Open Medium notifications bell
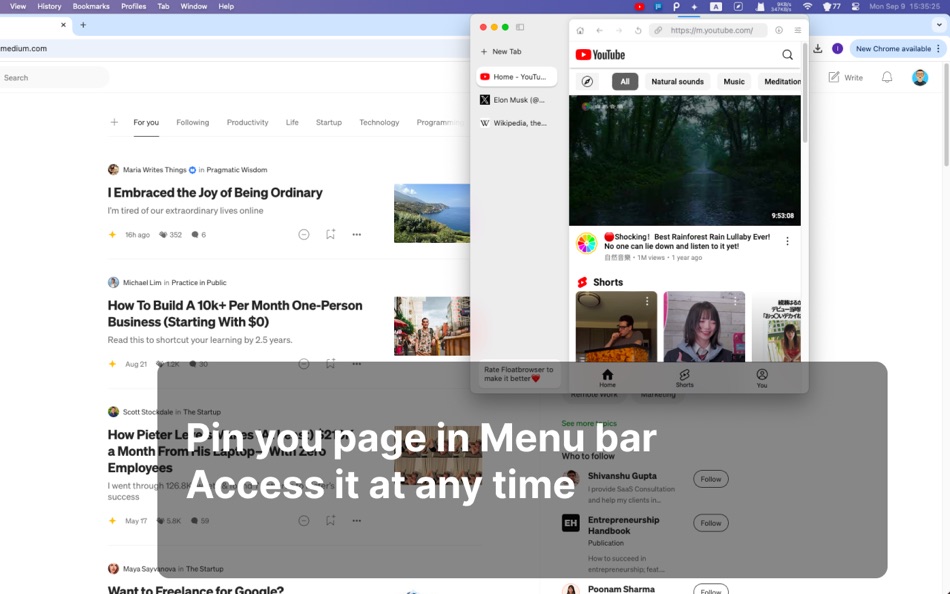The image size is (950, 594). 886,78
